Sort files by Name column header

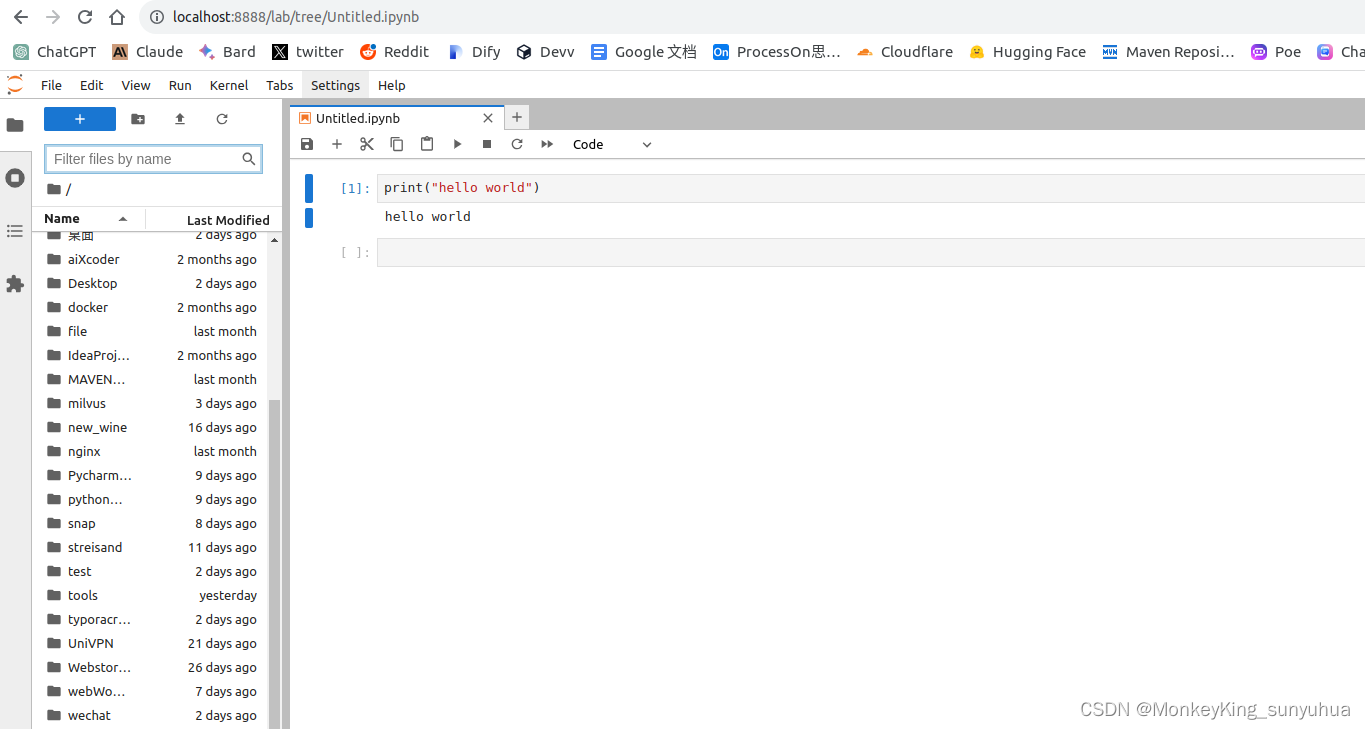tap(88, 218)
